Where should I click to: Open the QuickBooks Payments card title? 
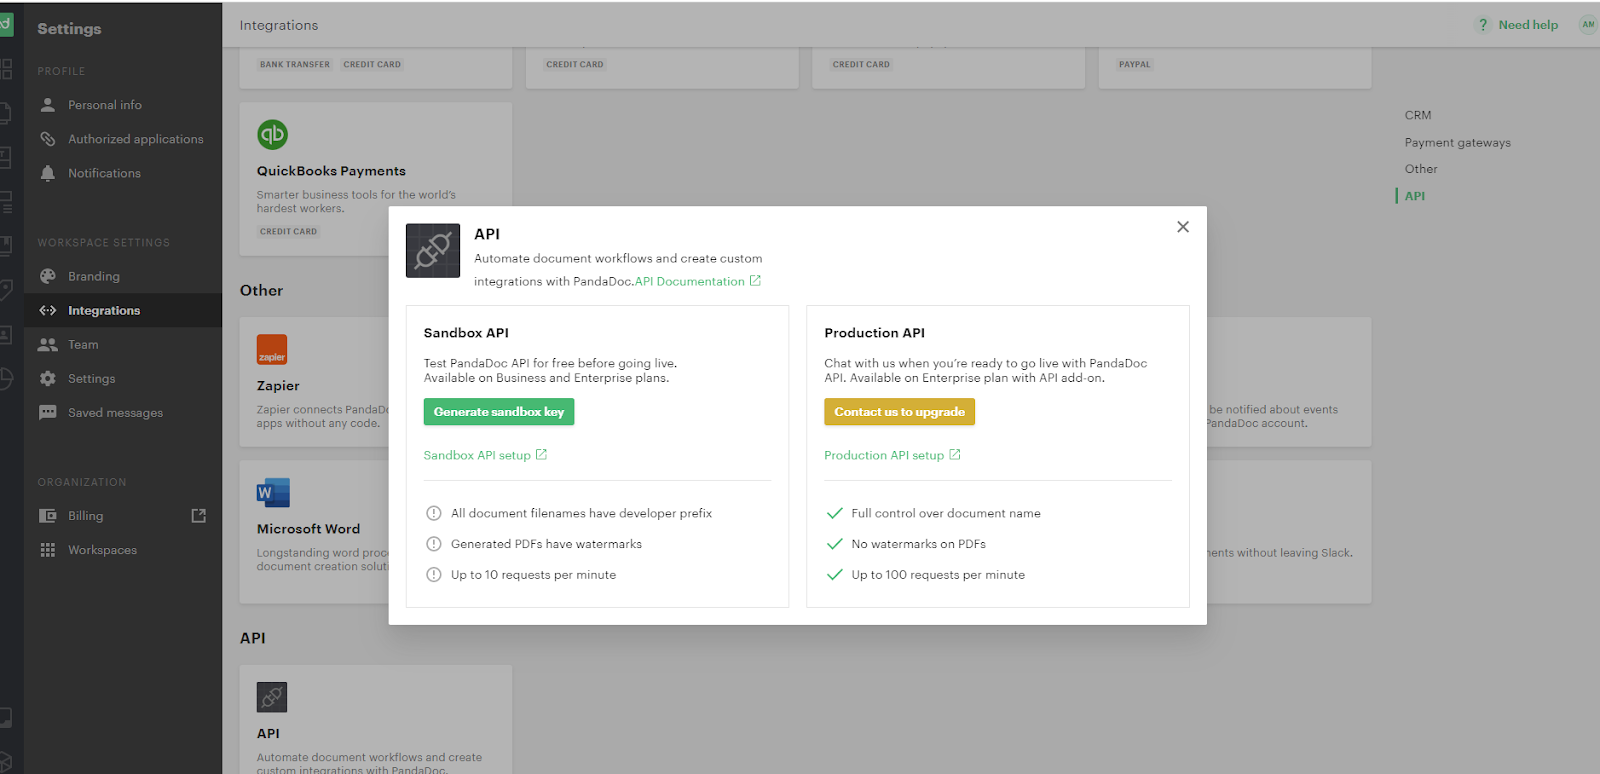(331, 171)
